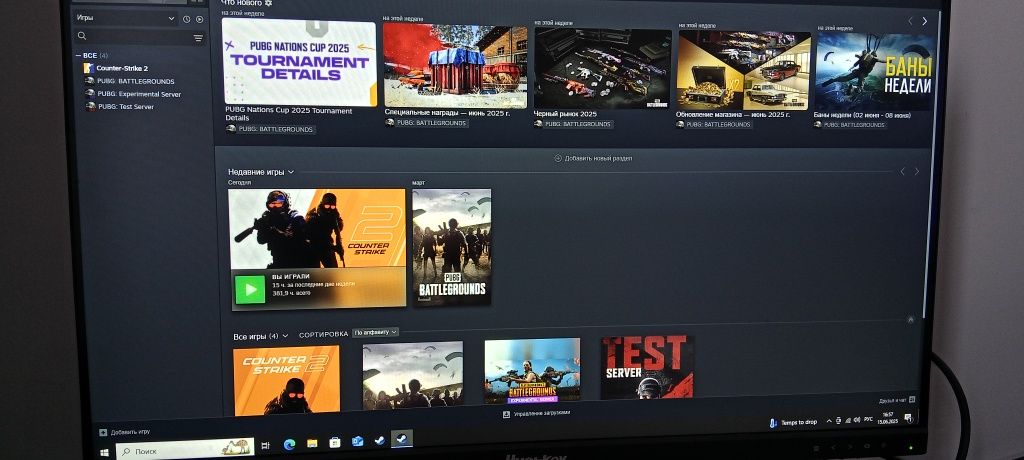Launch Microsoft Edge from taskbar
Image resolution: width=1024 pixels, height=460 pixels.
tap(289, 444)
